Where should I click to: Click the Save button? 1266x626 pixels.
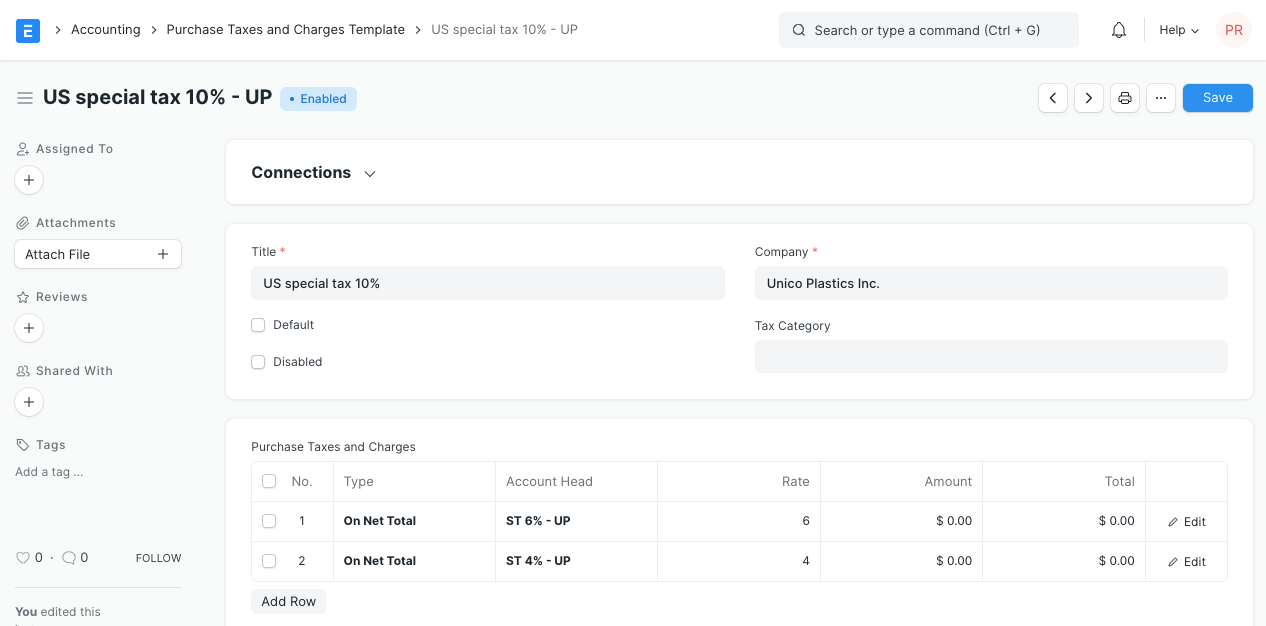tap(1217, 98)
